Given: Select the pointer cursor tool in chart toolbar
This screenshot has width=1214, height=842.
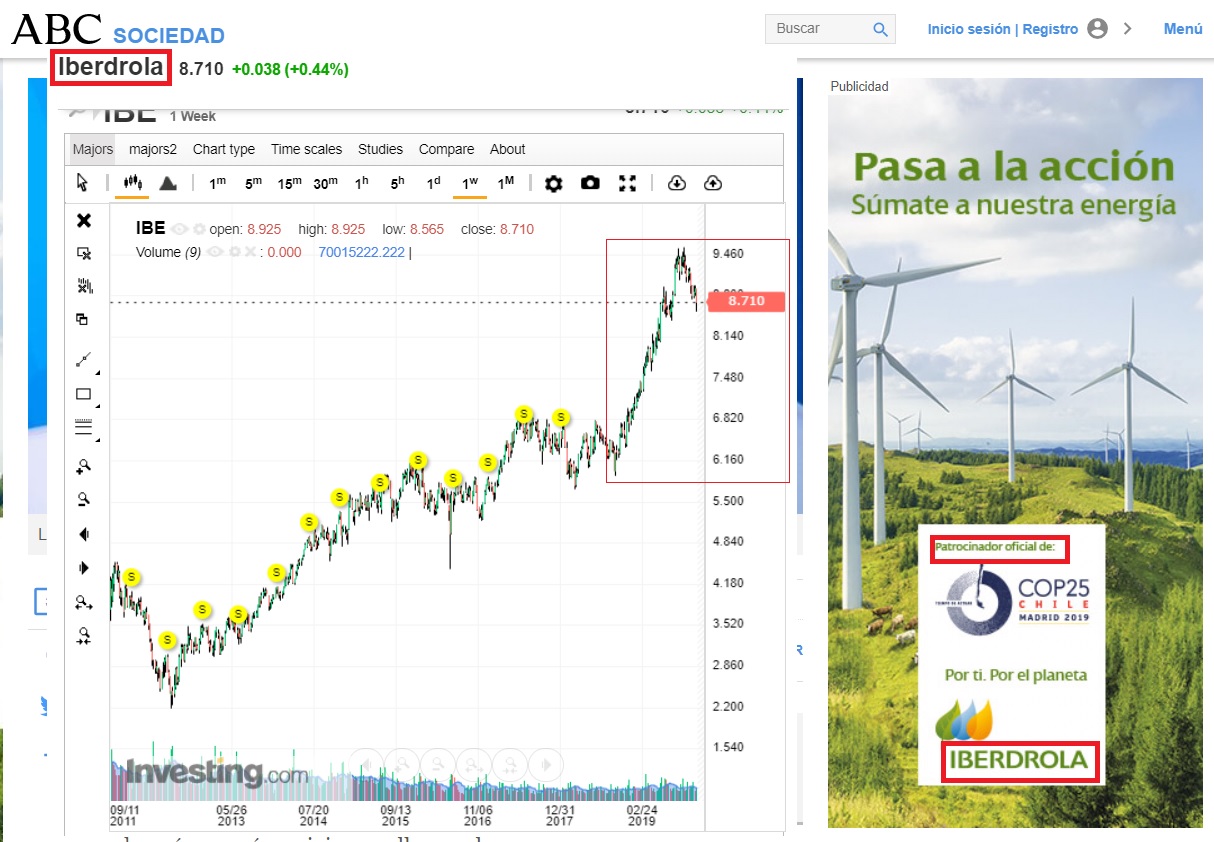Looking at the screenshot, I should (83, 183).
